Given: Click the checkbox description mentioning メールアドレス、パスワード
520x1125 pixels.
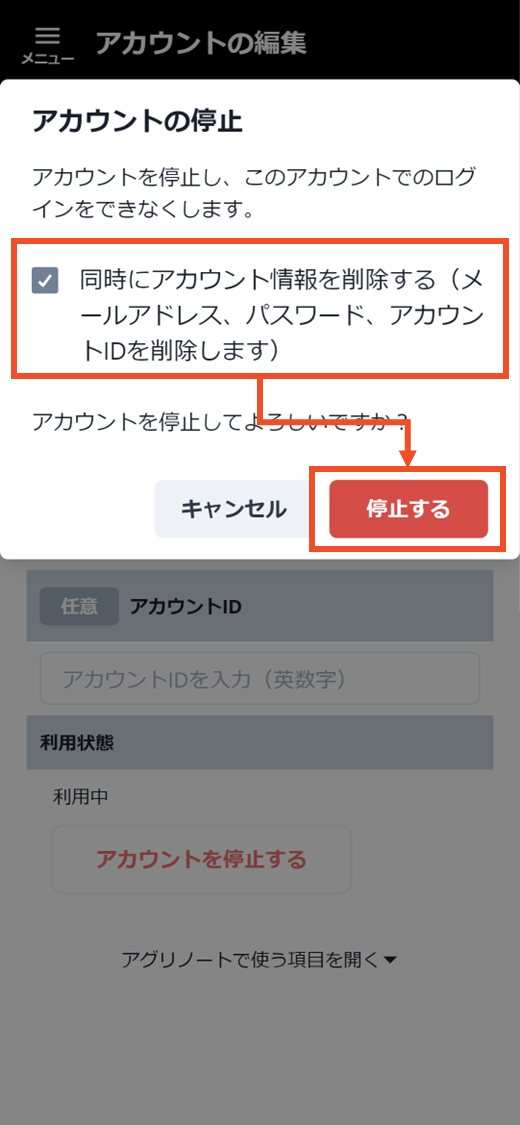Looking at the screenshot, I should coord(281,315).
